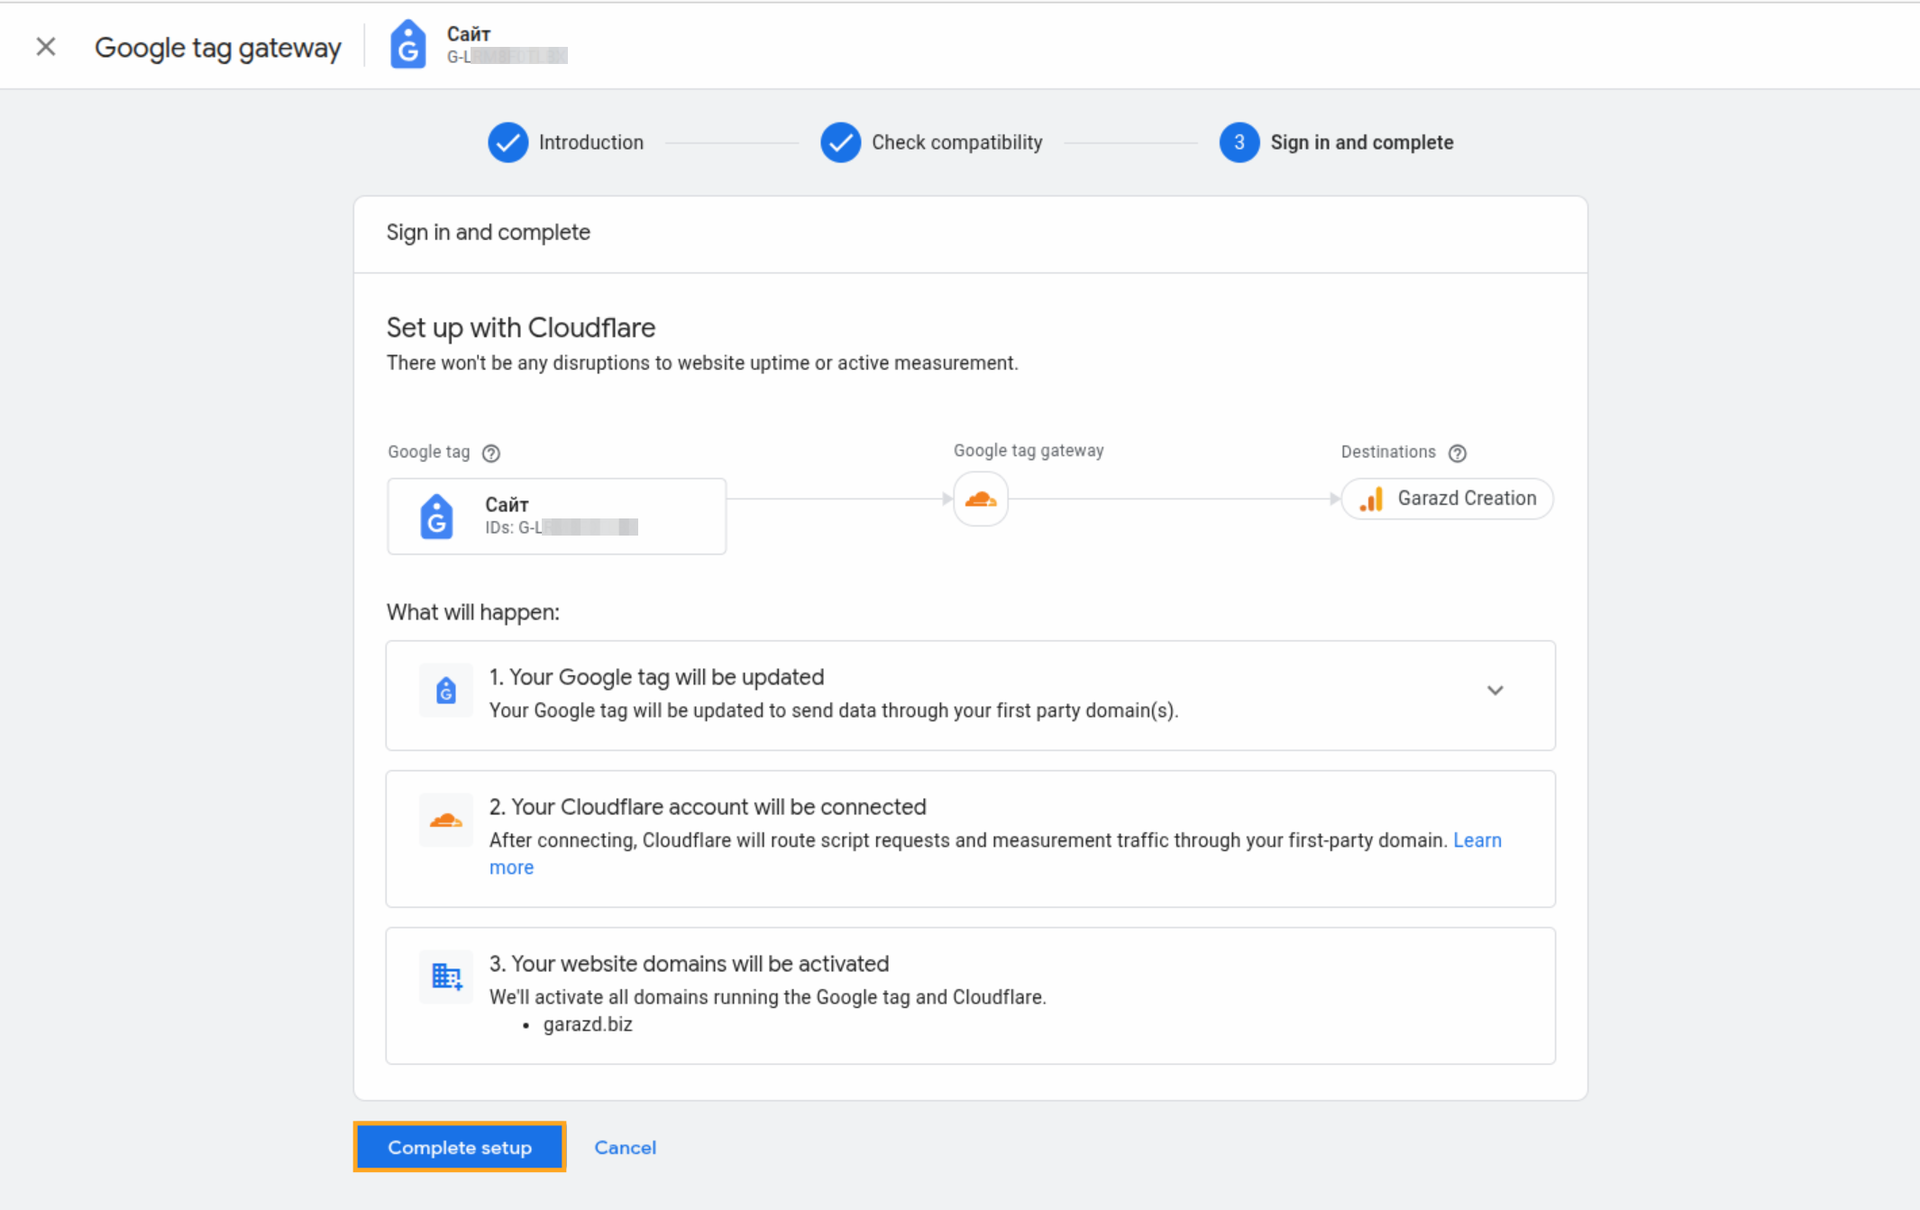1920x1210 pixels.
Task: Click domains building icon in step 3
Action: (446, 976)
